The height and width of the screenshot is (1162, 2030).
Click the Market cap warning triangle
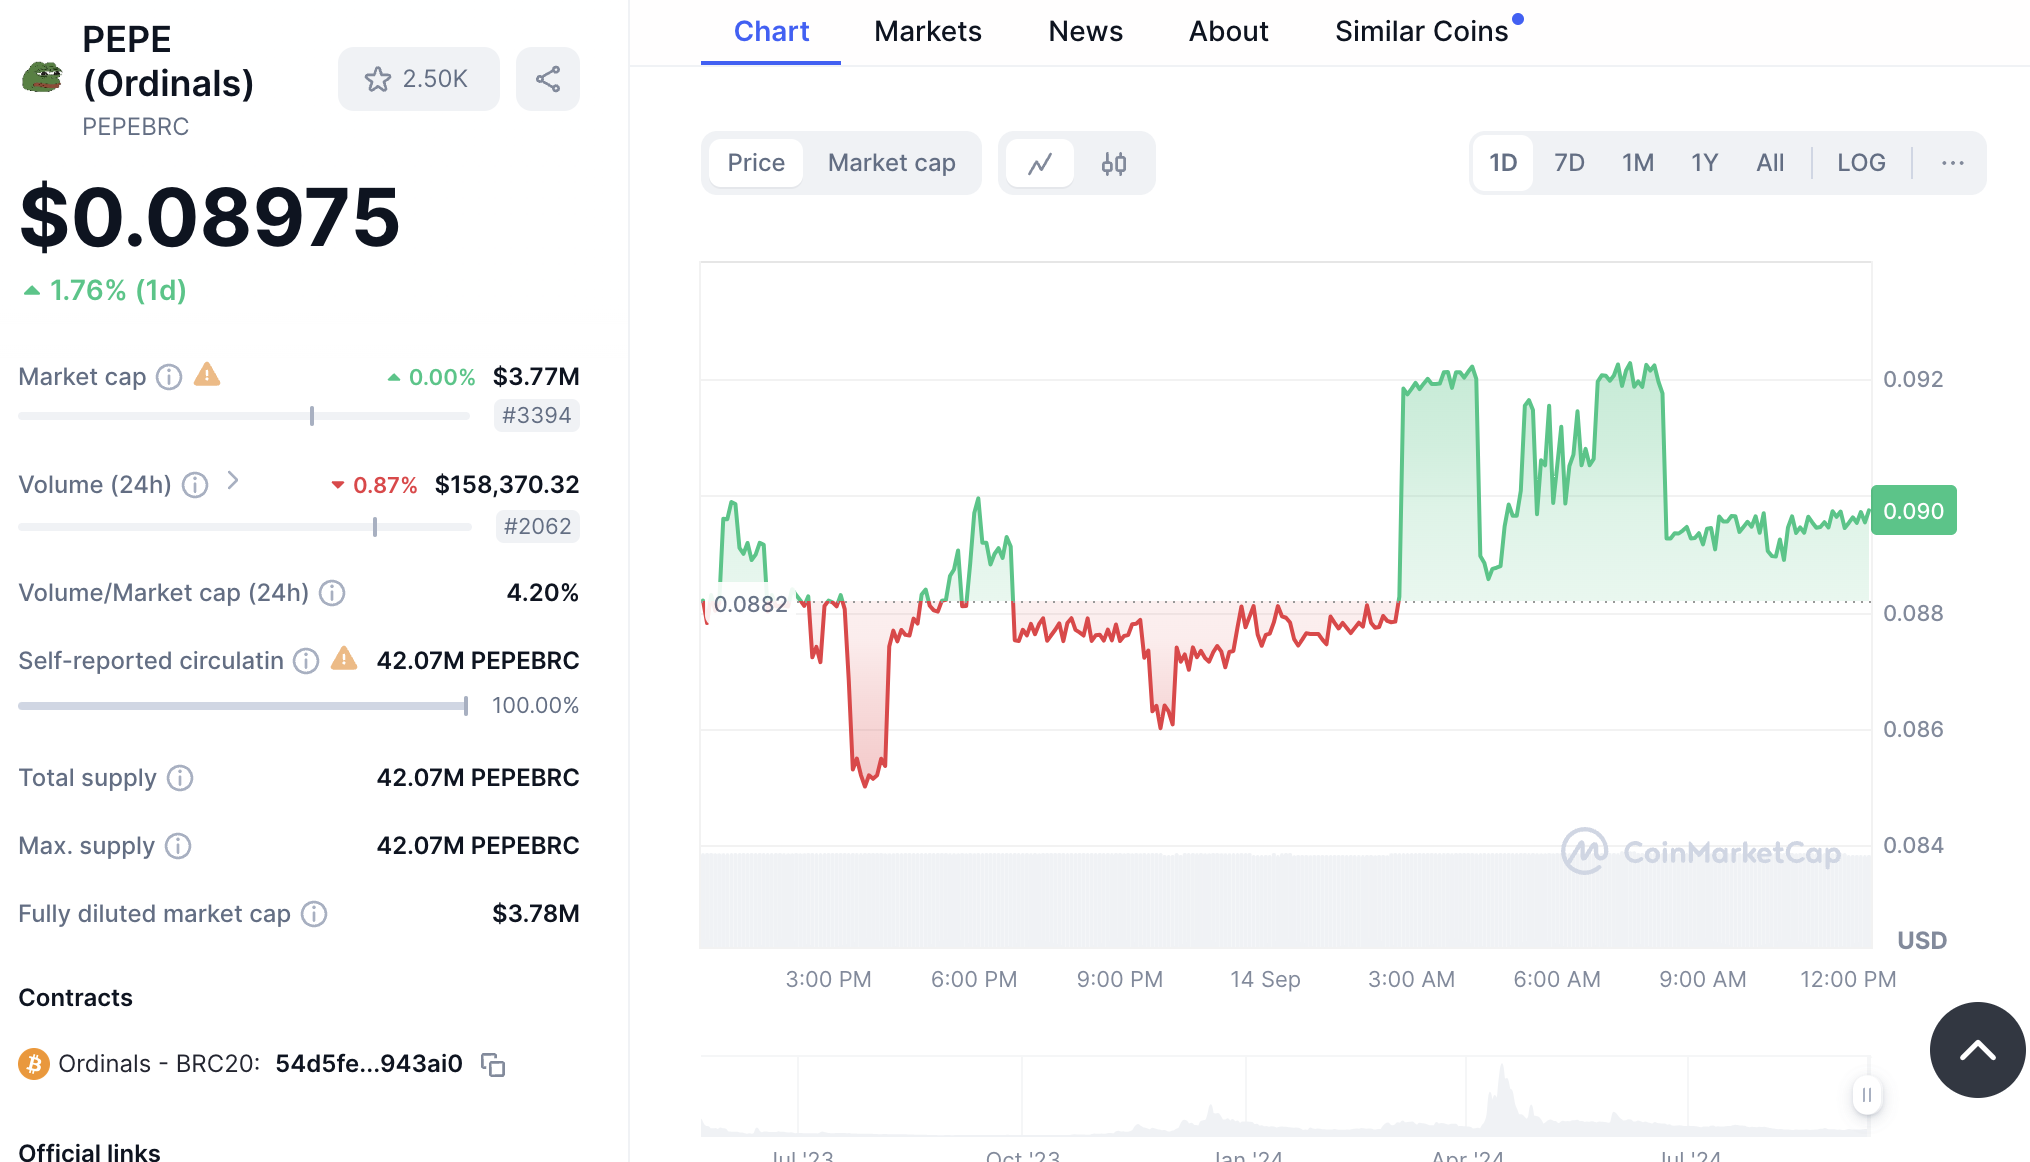[207, 375]
